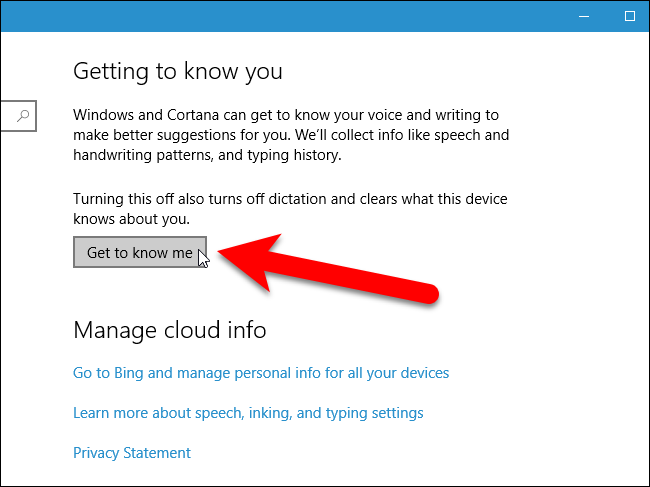Open the Go to Bing personal info link
This screenshot has height=487, width=650.
pyautogui.click(x=261, y=373)
